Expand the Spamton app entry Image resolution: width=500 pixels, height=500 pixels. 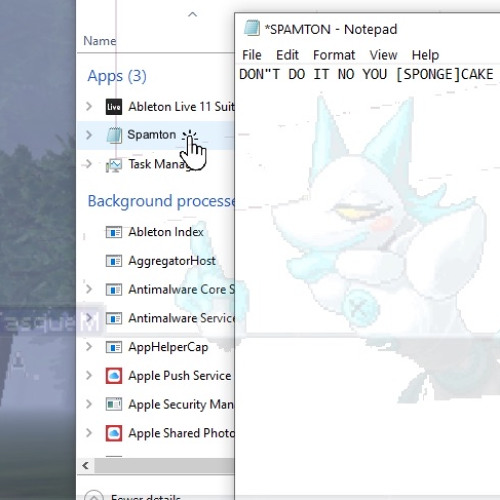click(x=89, y=135)
